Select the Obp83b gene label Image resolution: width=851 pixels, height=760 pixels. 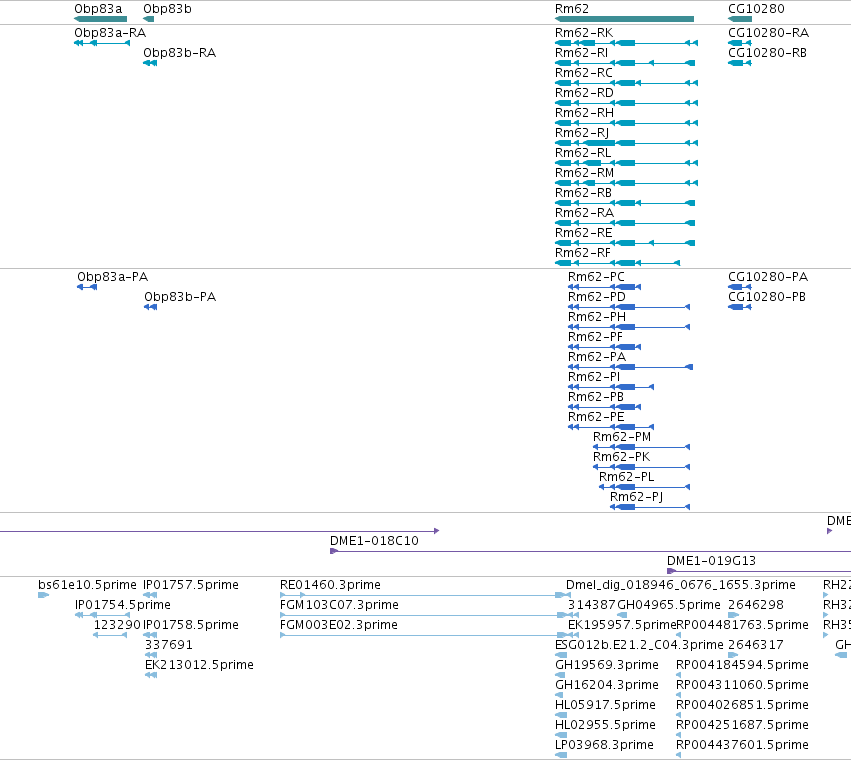pyautogui.click(x=167, y=9)
